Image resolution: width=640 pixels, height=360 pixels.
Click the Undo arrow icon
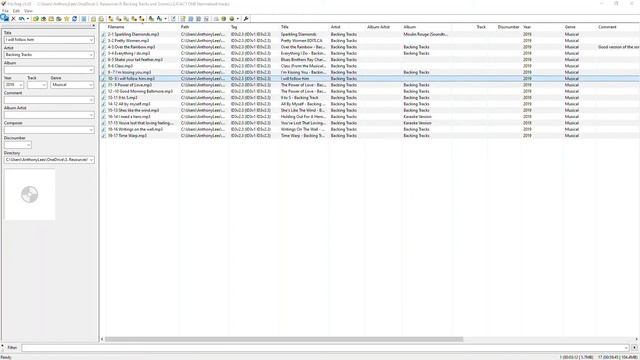[x=21, y=19]
